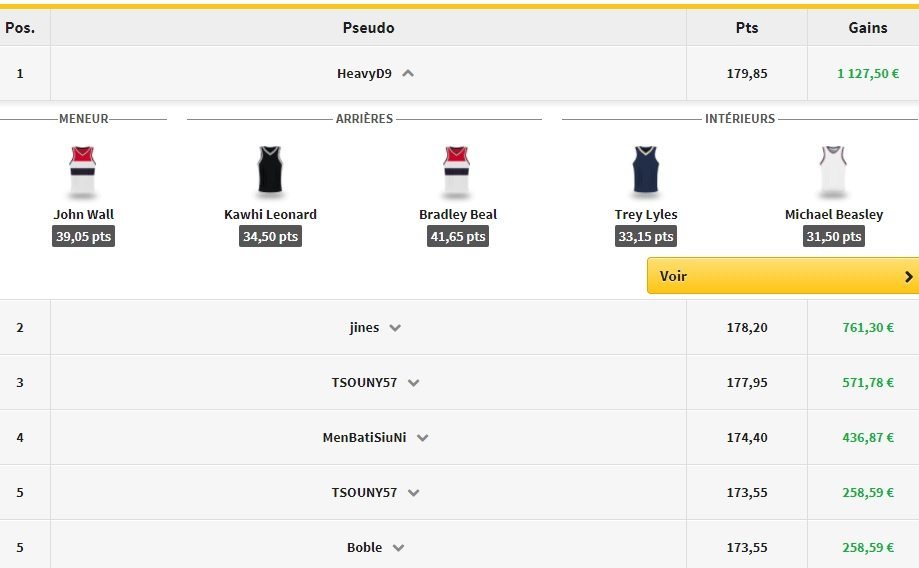Click Kawhi Leonard's black jersey icon

pos(270,172)
